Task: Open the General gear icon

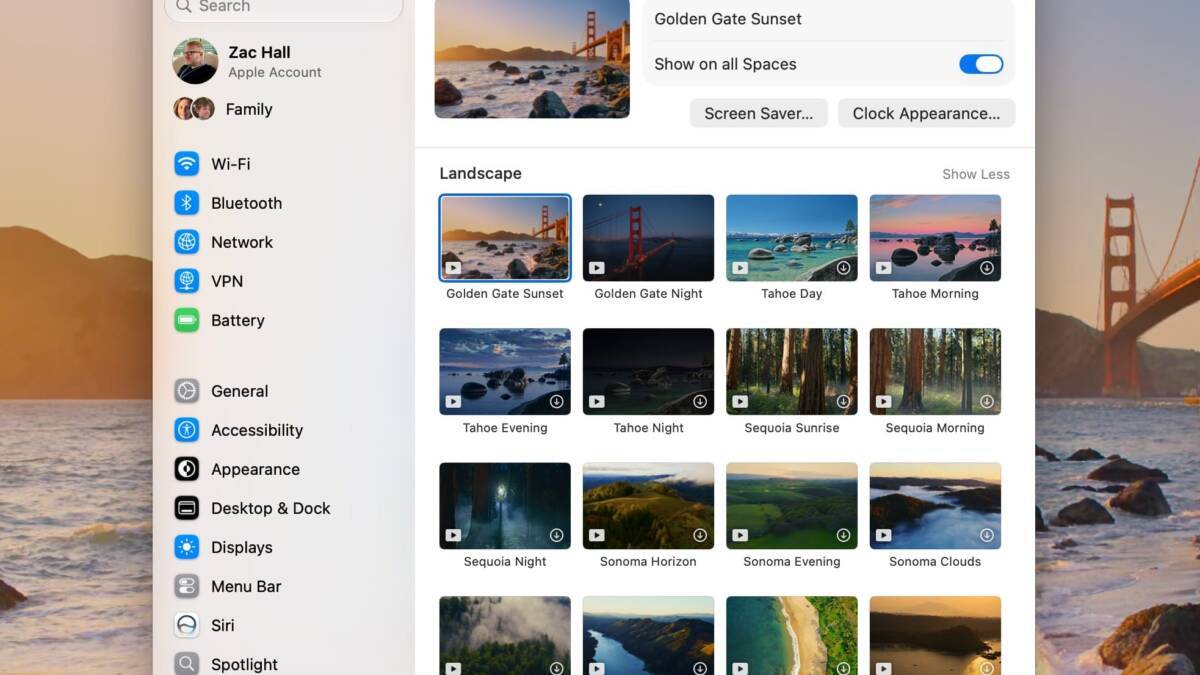Action: pyautogui.click(x=187, y=391)
